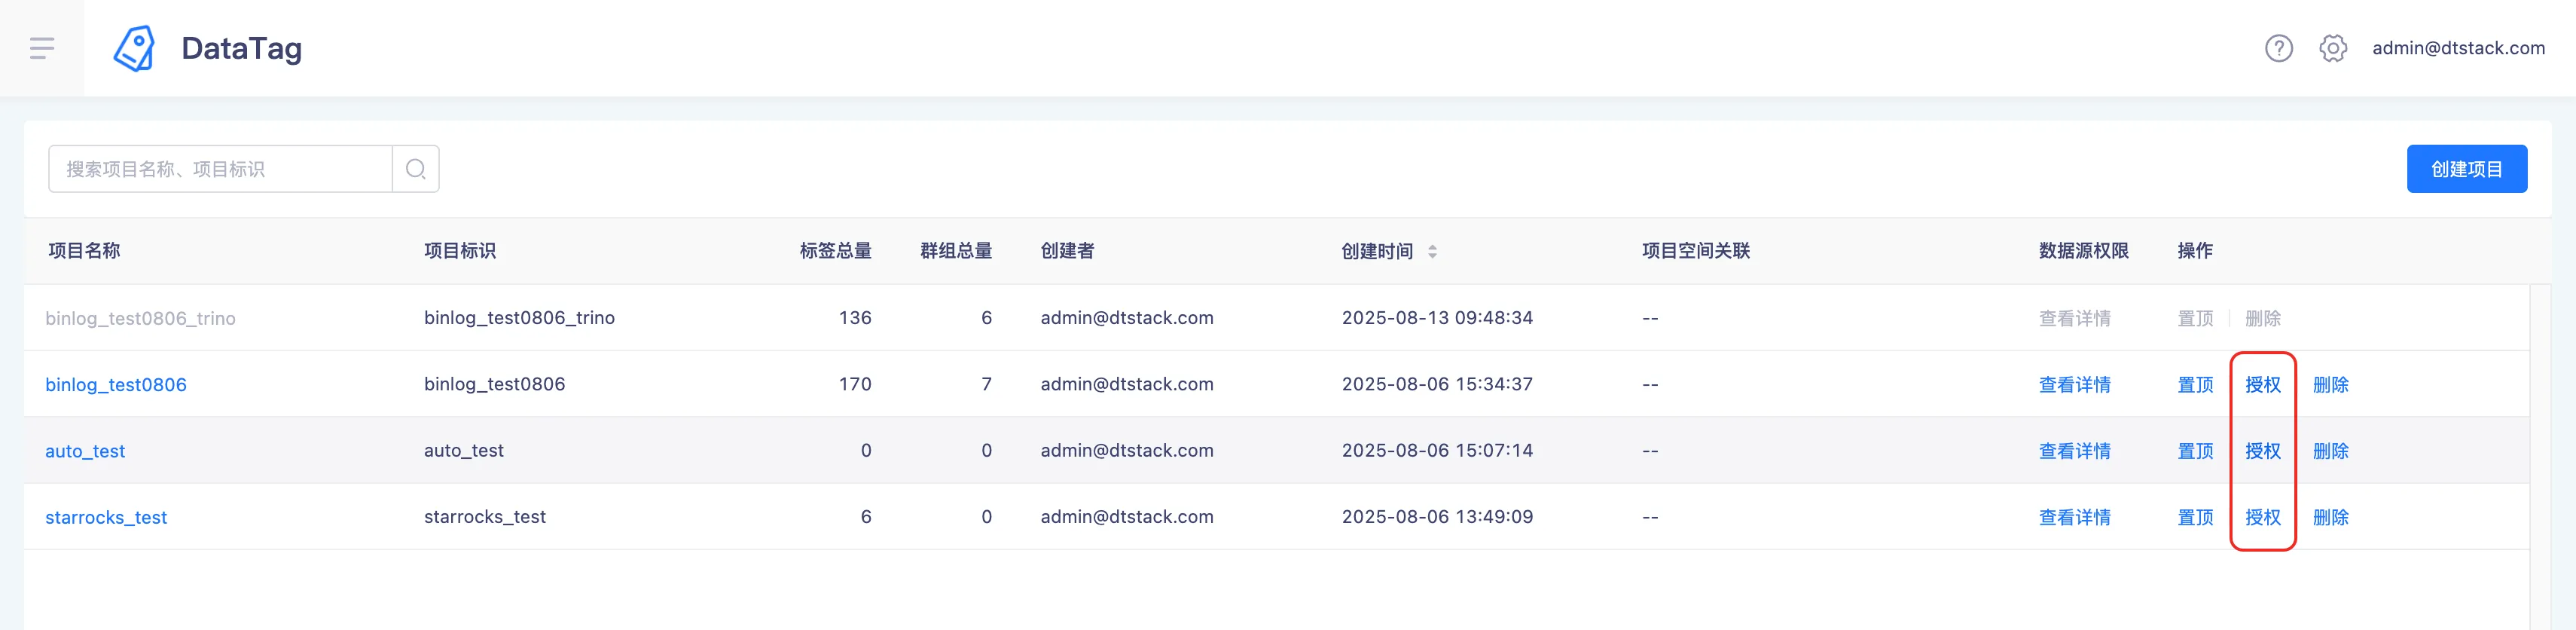Click the 创建时间 column header
Screen dimensions: 2576x630
(x=1377, y=251)
